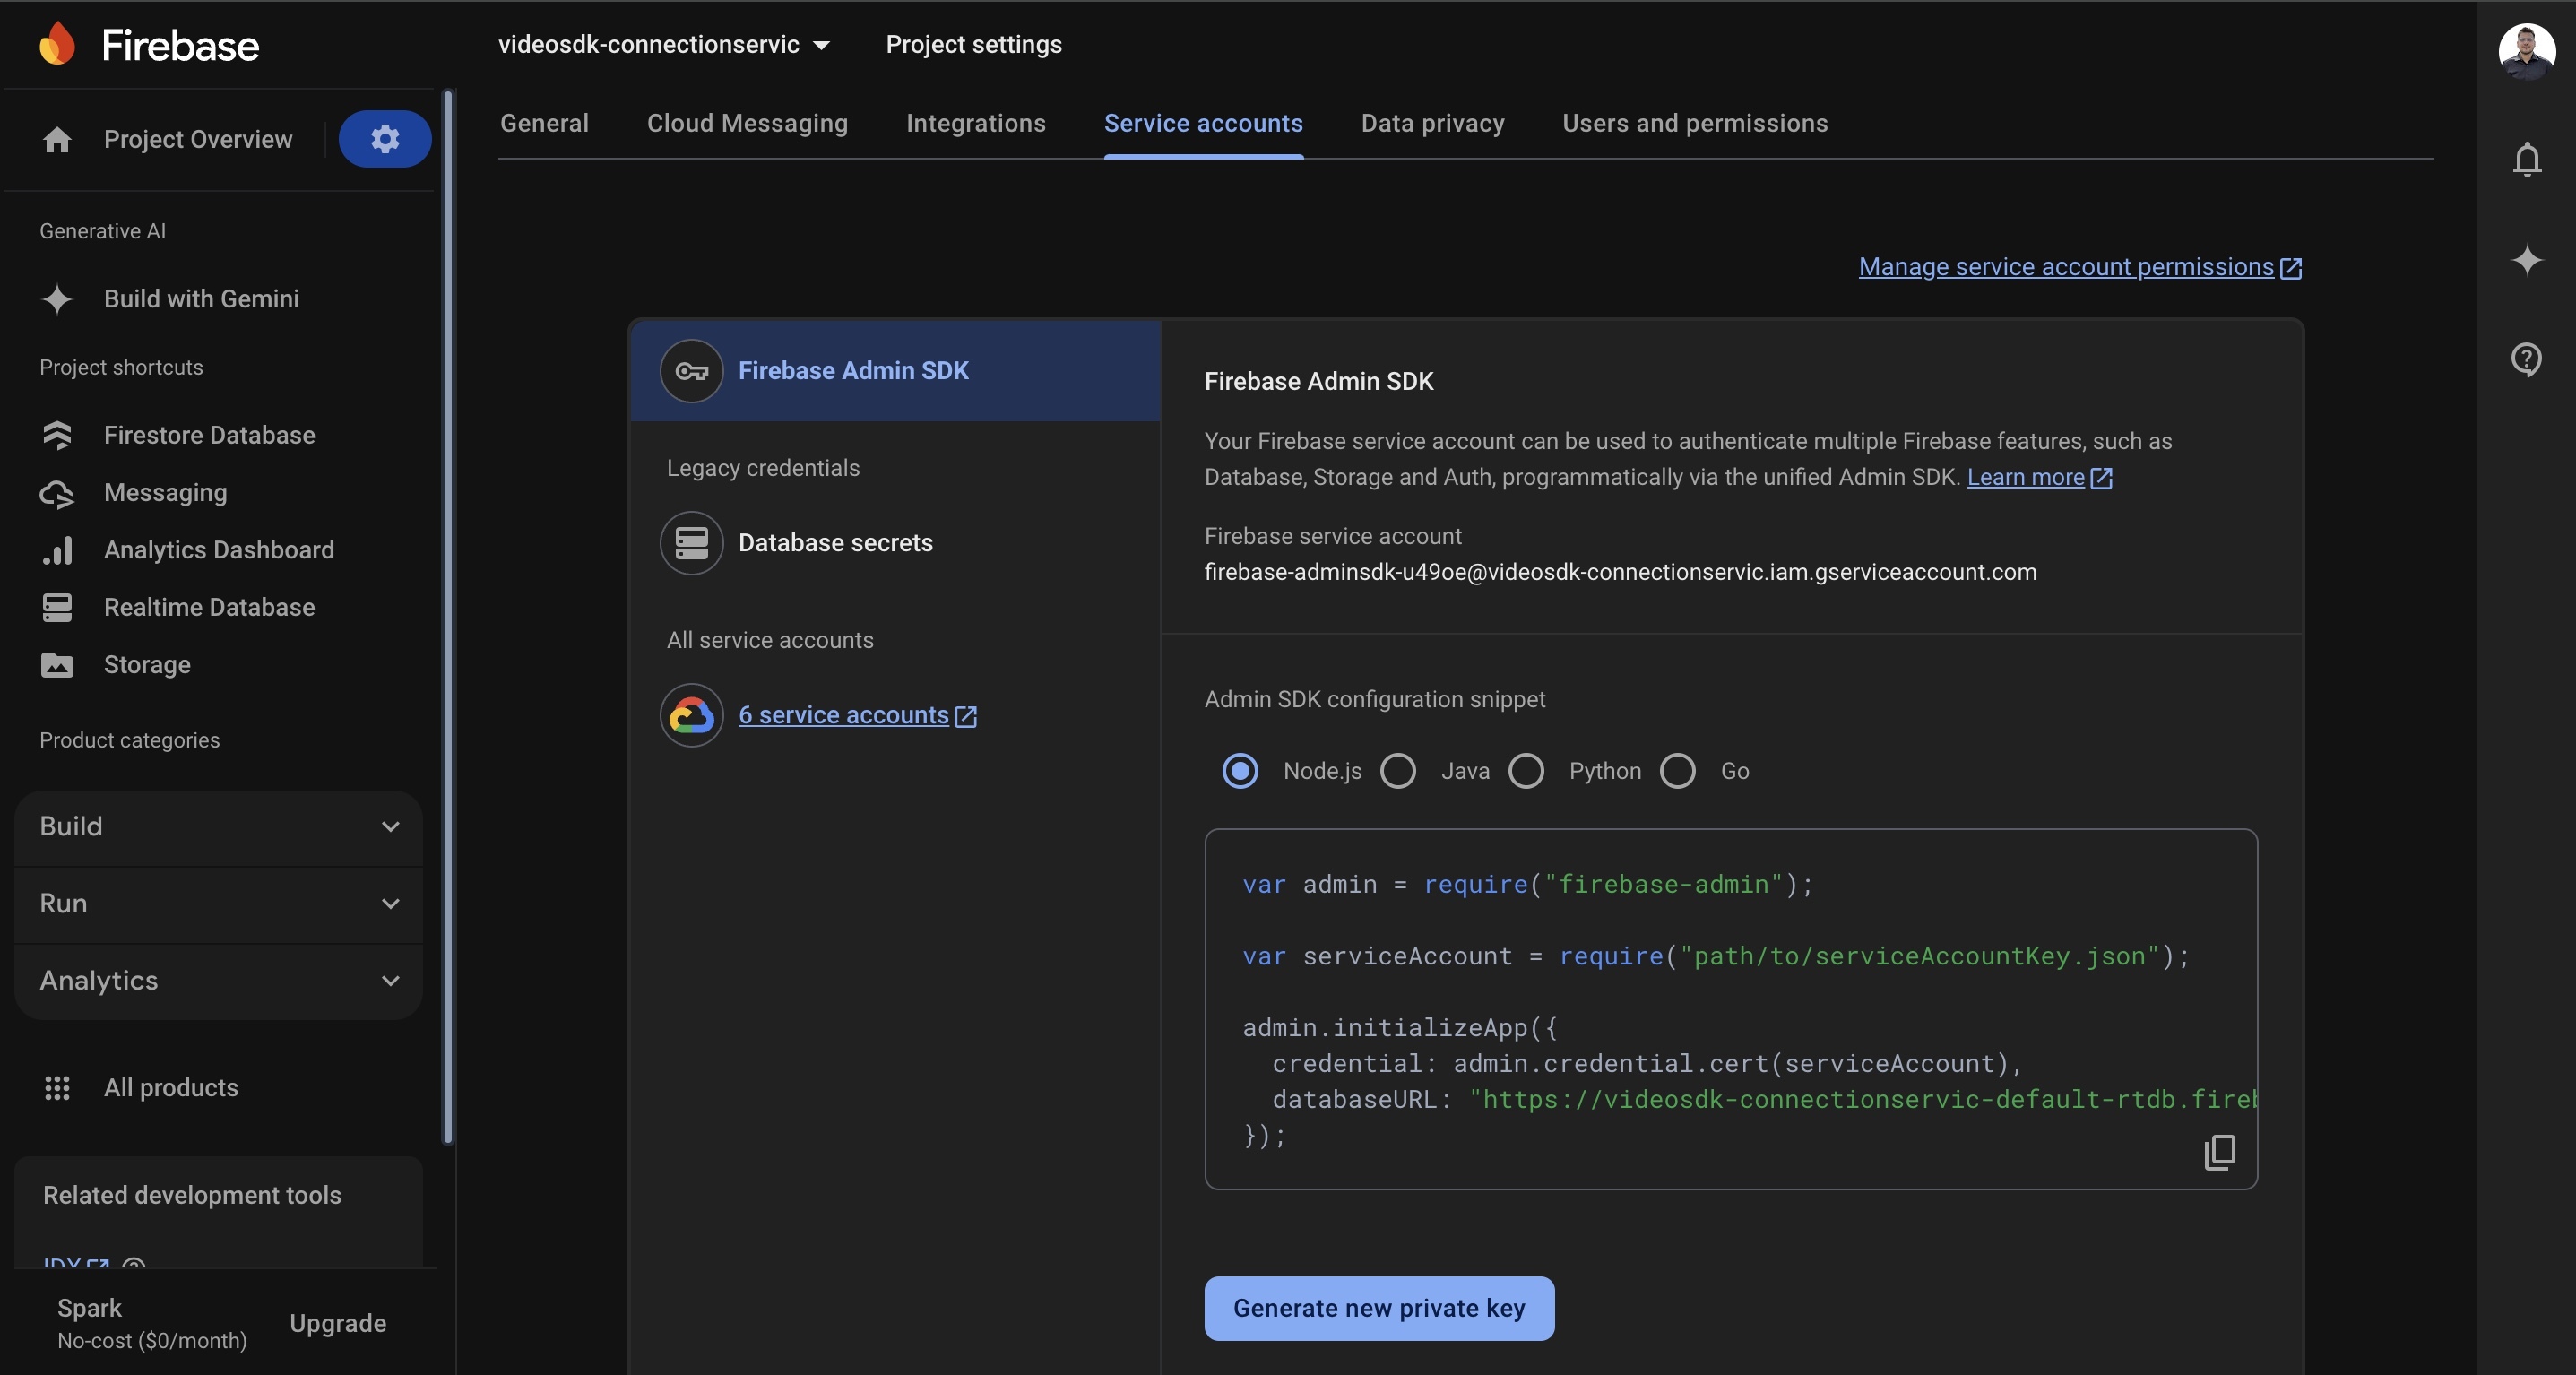Click the Firebase flame logo
2576x1375 pixels.
[x=57, y=44]
